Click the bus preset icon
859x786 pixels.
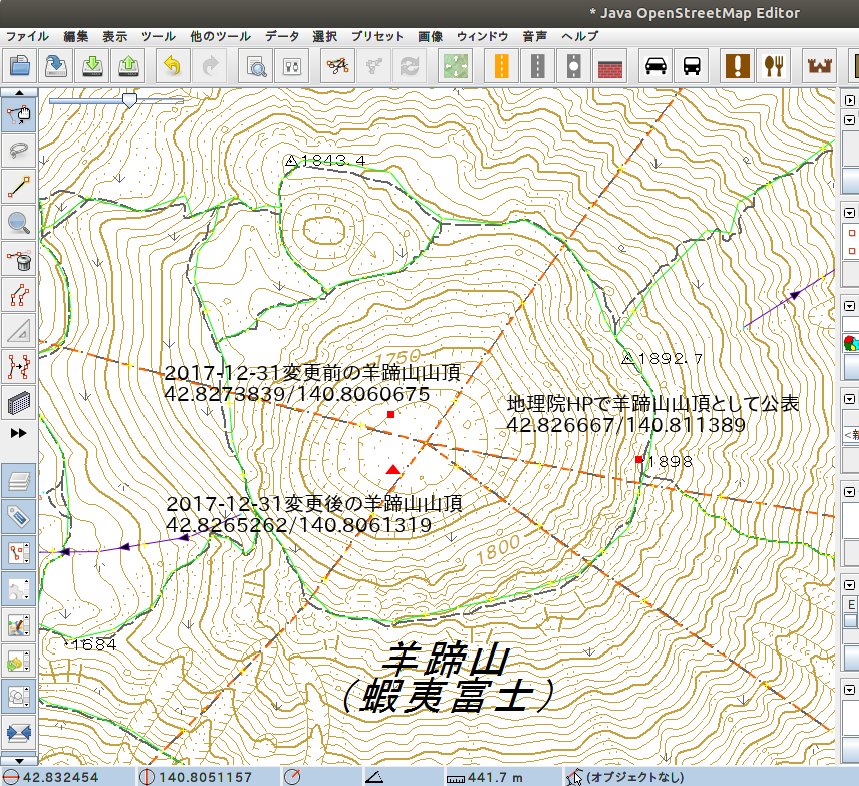[x=692, y=66]
